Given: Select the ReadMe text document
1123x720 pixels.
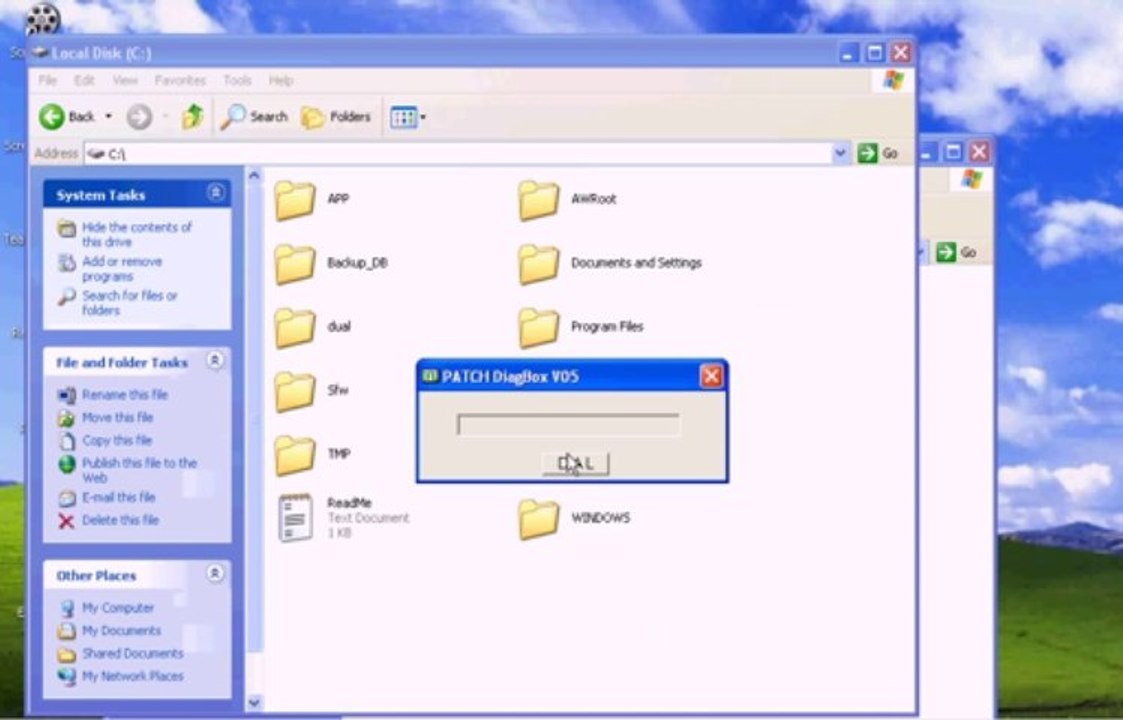Looking at the screenshot, I should pyautogui.click(x=295, y=517).
